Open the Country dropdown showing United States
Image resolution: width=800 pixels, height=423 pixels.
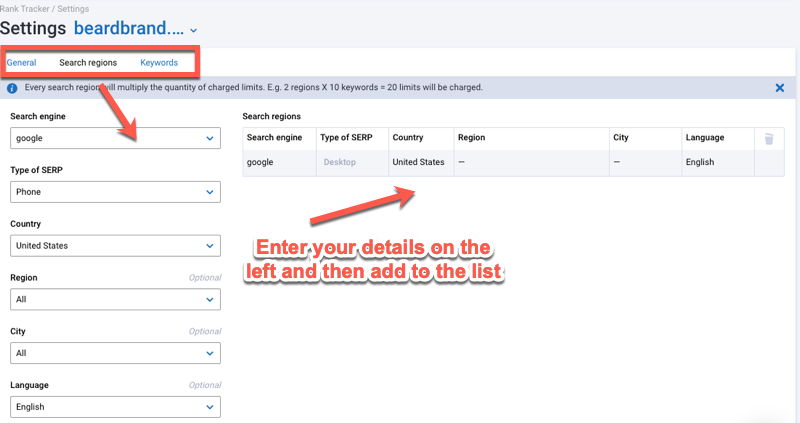(x=114, y=245)
